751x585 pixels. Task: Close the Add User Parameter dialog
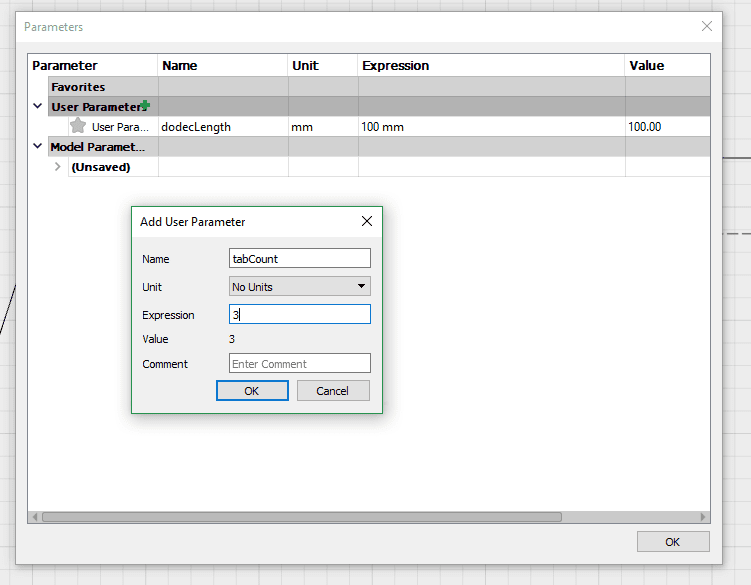[x=367, y=221]
